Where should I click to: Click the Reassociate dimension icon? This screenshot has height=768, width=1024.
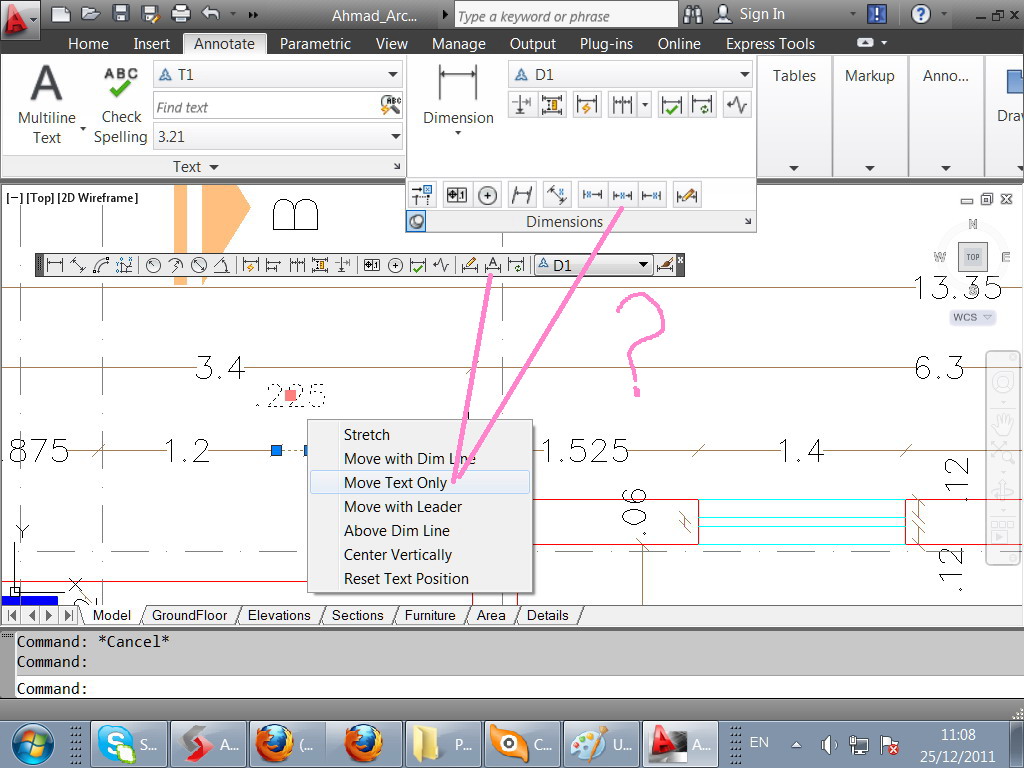tap(423, 195)
